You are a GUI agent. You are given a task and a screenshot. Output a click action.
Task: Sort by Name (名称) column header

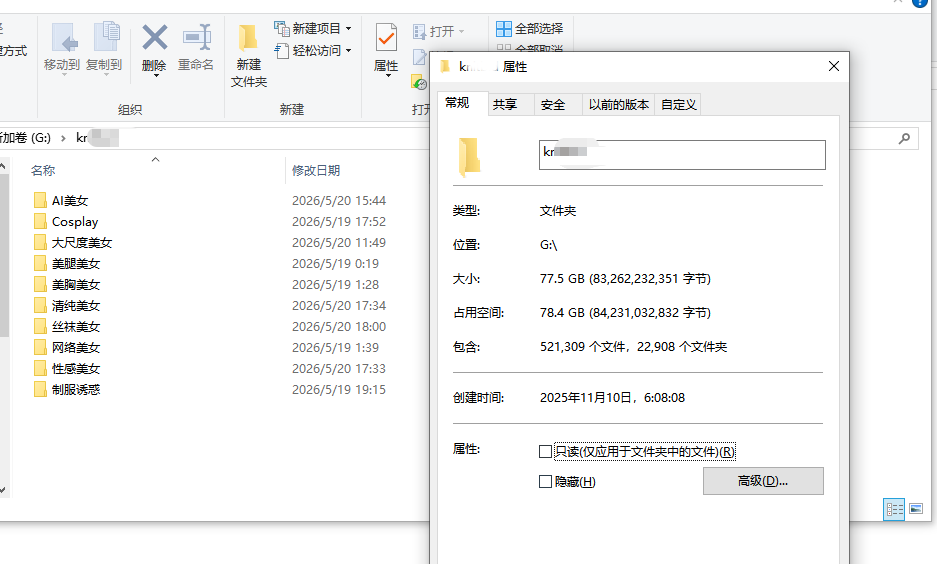[43, 171]
